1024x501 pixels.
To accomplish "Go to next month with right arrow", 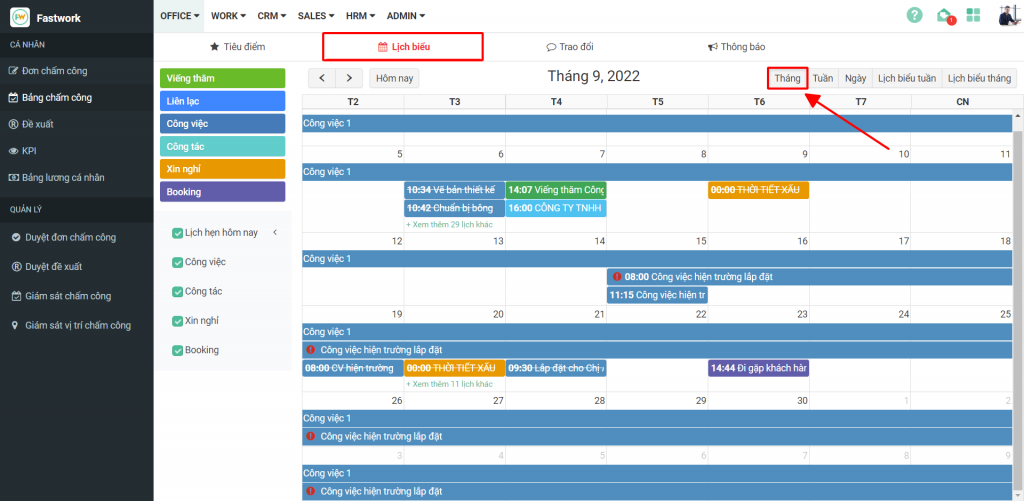I will (349, 78).
